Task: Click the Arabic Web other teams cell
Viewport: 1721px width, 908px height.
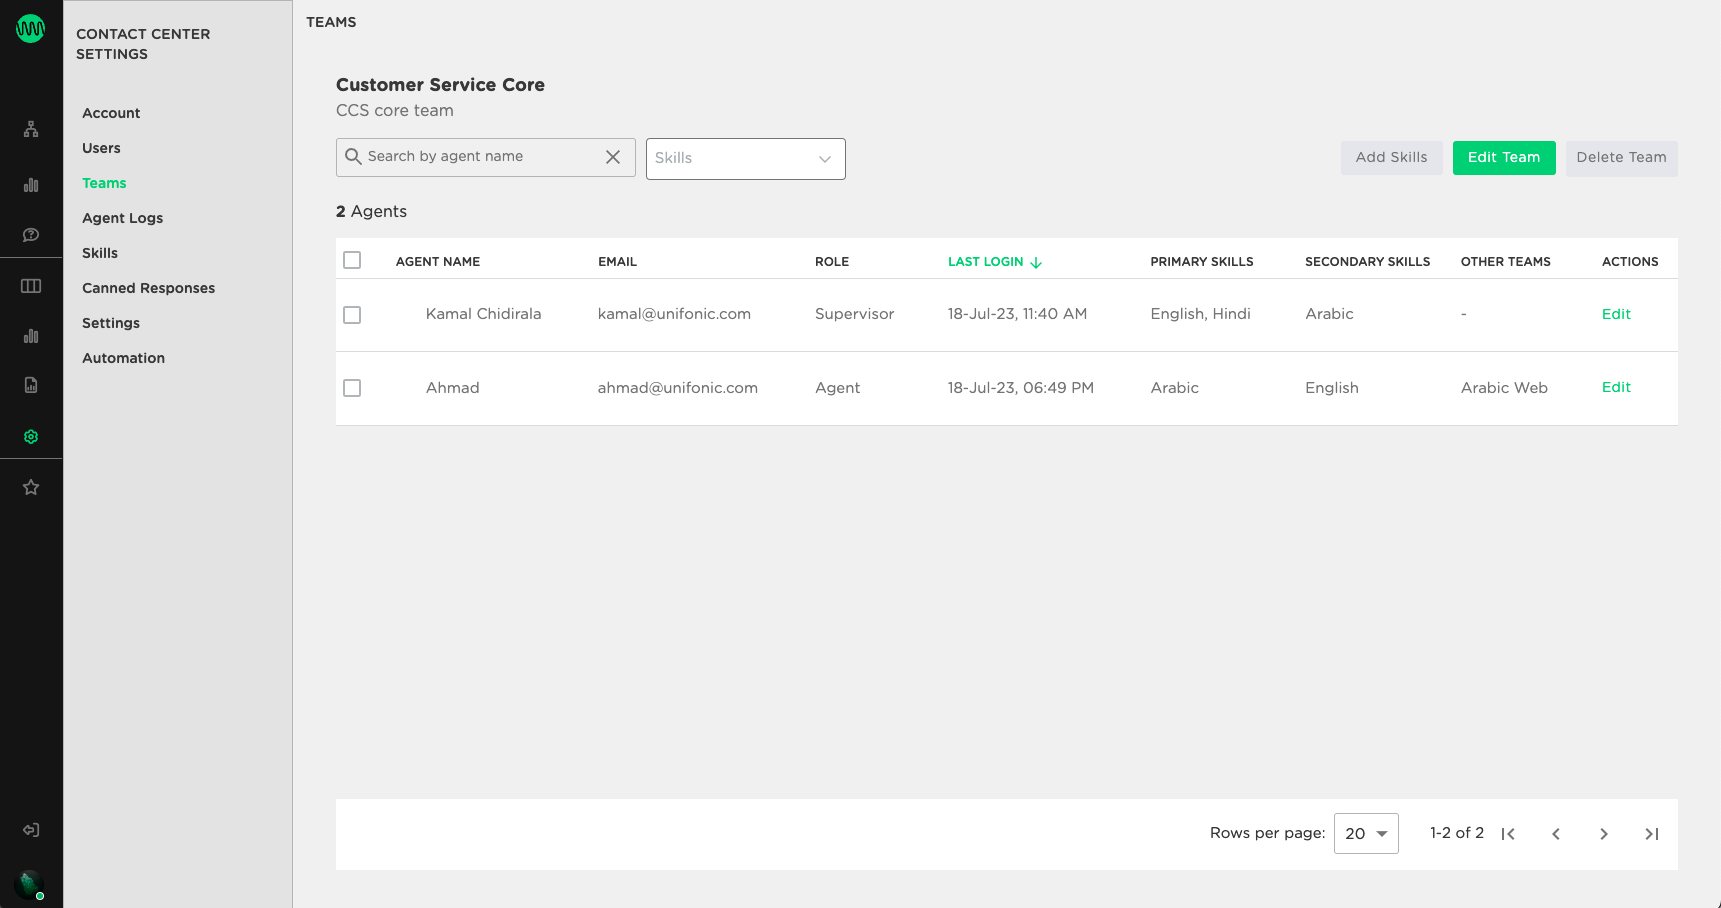Action: 1504,388
